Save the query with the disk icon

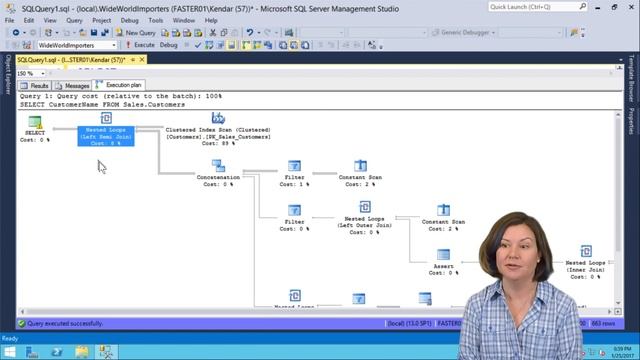(94, 33)
